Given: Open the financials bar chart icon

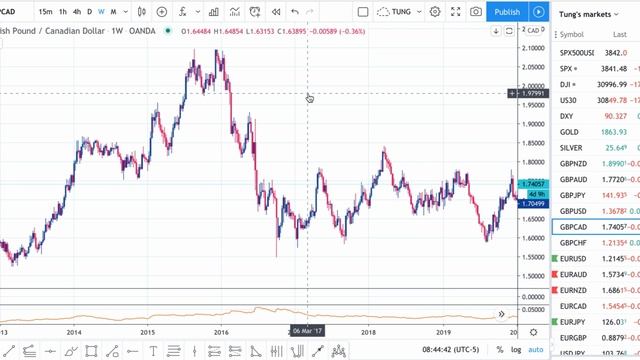Looking at the screenshot, I should coord(213,12).
